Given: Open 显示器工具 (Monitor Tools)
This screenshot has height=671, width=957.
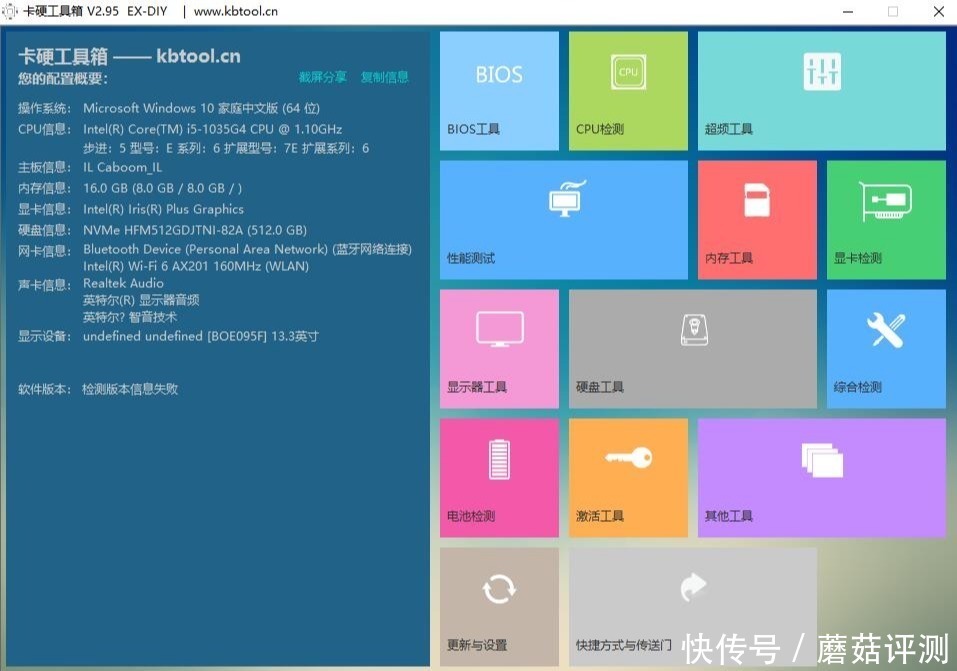Looking at the screenshot, I should (x=498, y=348).
